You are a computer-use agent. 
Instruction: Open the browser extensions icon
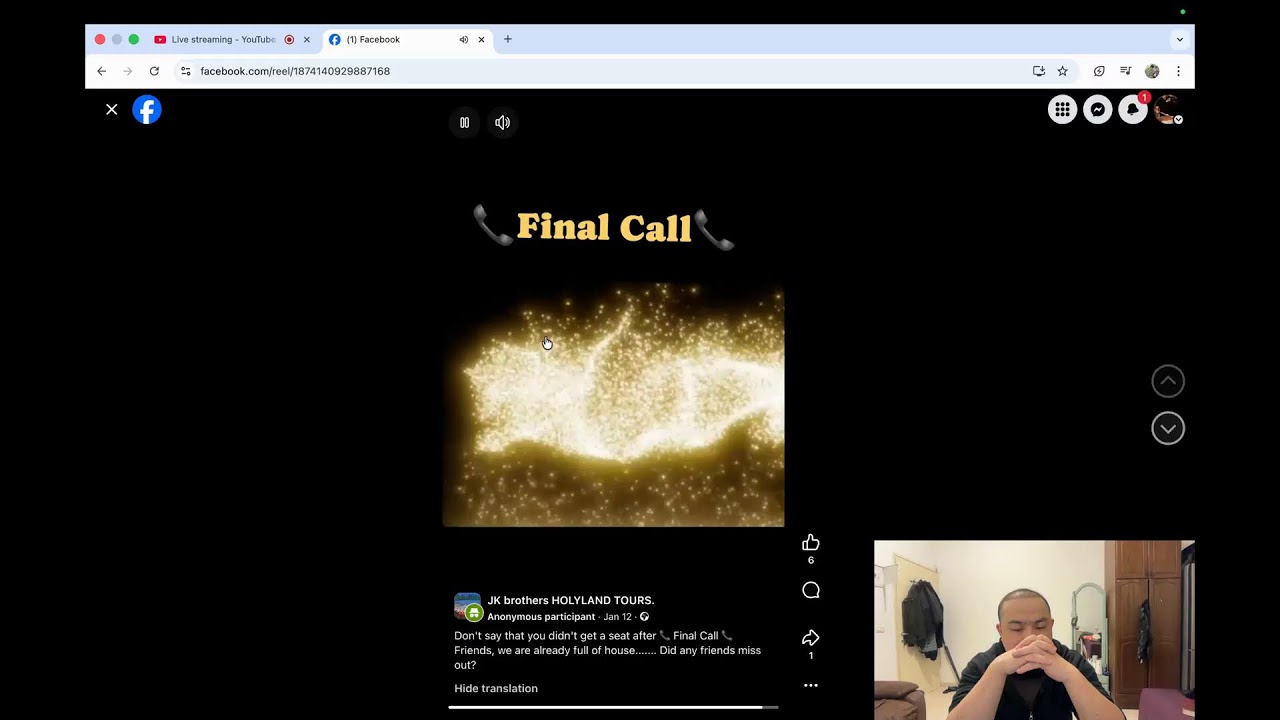pyautogui.click(x=1099, y=71)
